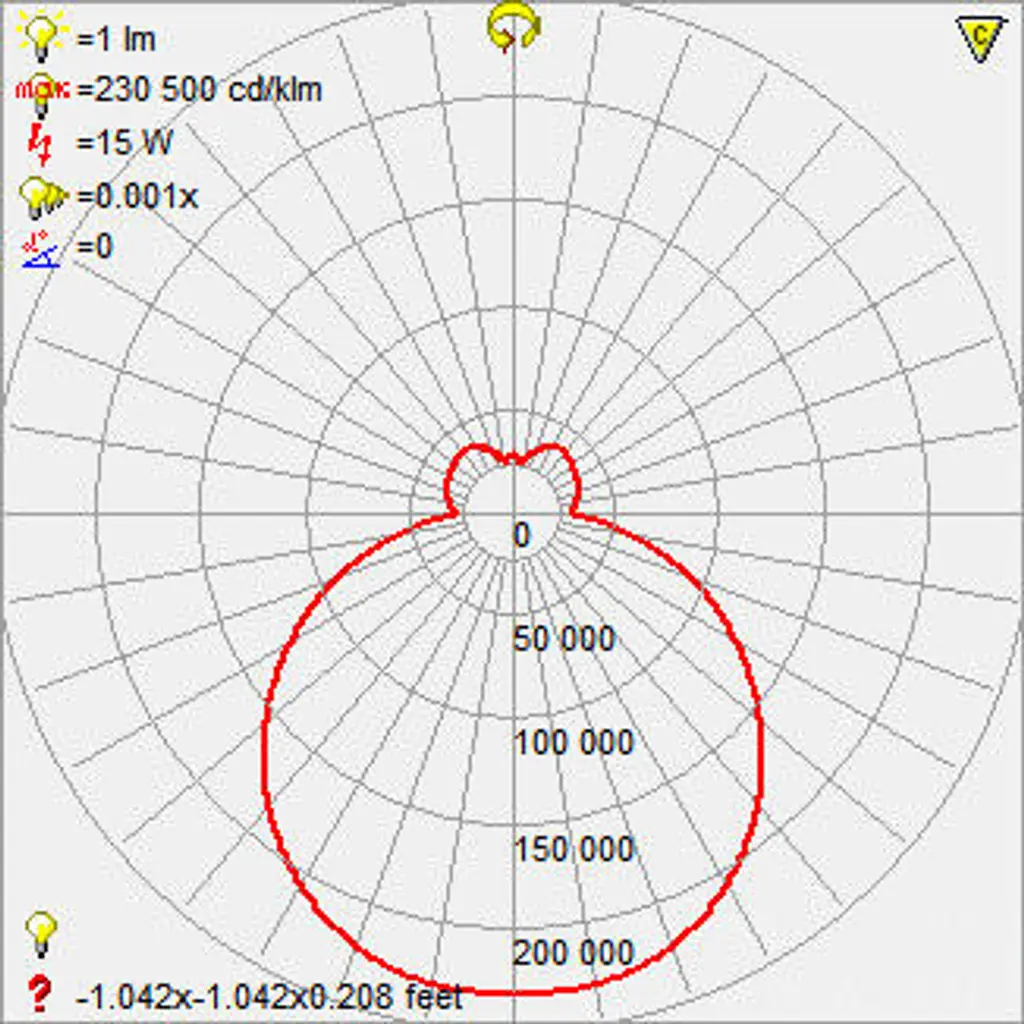Viewport: 1024px width, 1024px height.
Task: Click the yellow rotation arrow icon
Action: tap(514, 27)
